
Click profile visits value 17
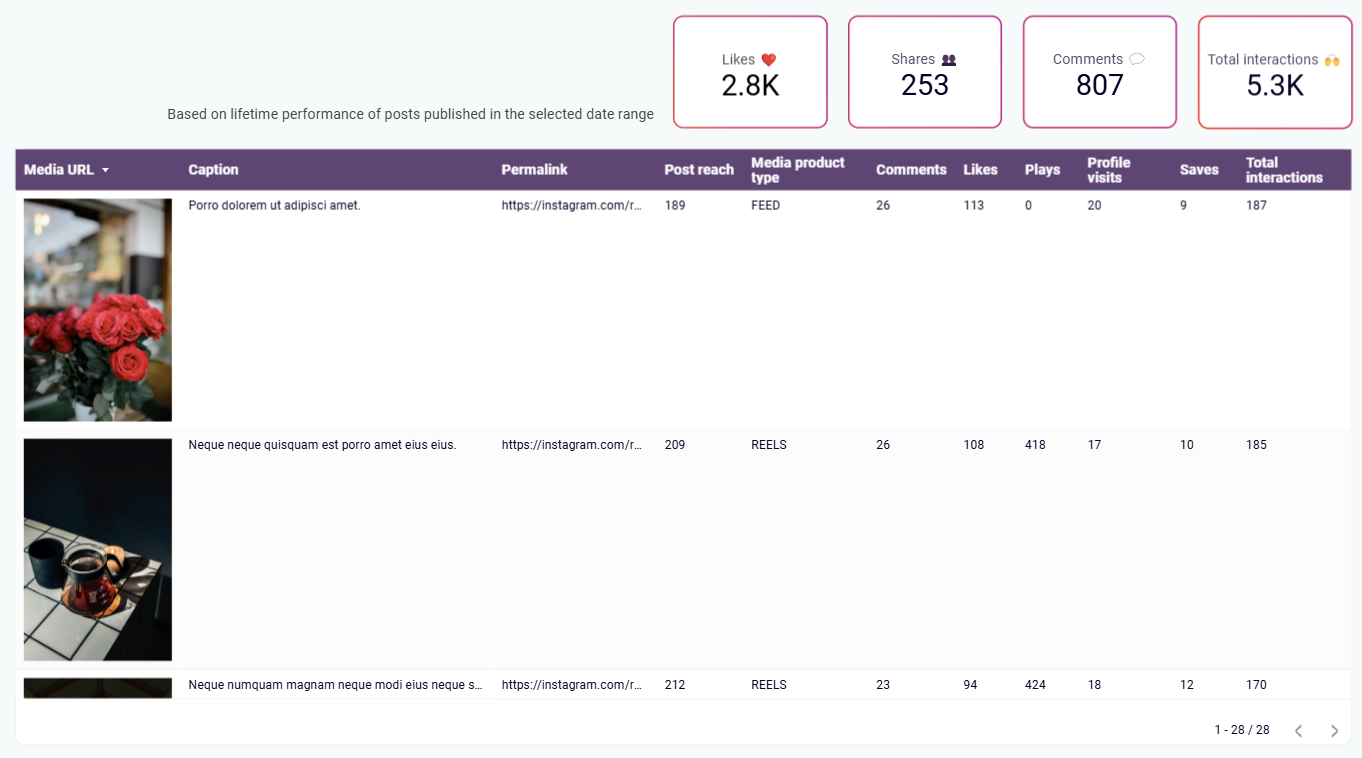(1095, 445)
